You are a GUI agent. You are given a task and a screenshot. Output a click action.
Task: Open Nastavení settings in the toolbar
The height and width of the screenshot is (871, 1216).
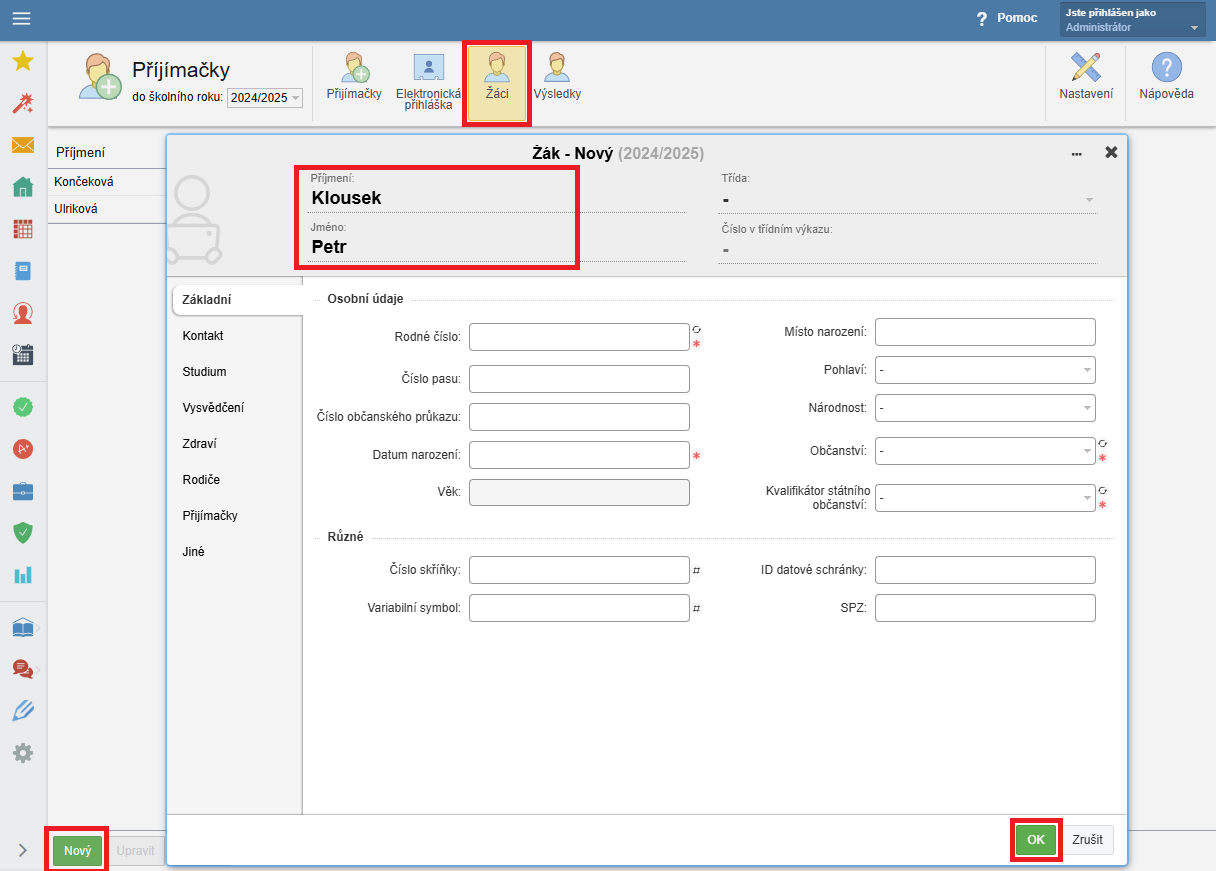pos(1086,77)
